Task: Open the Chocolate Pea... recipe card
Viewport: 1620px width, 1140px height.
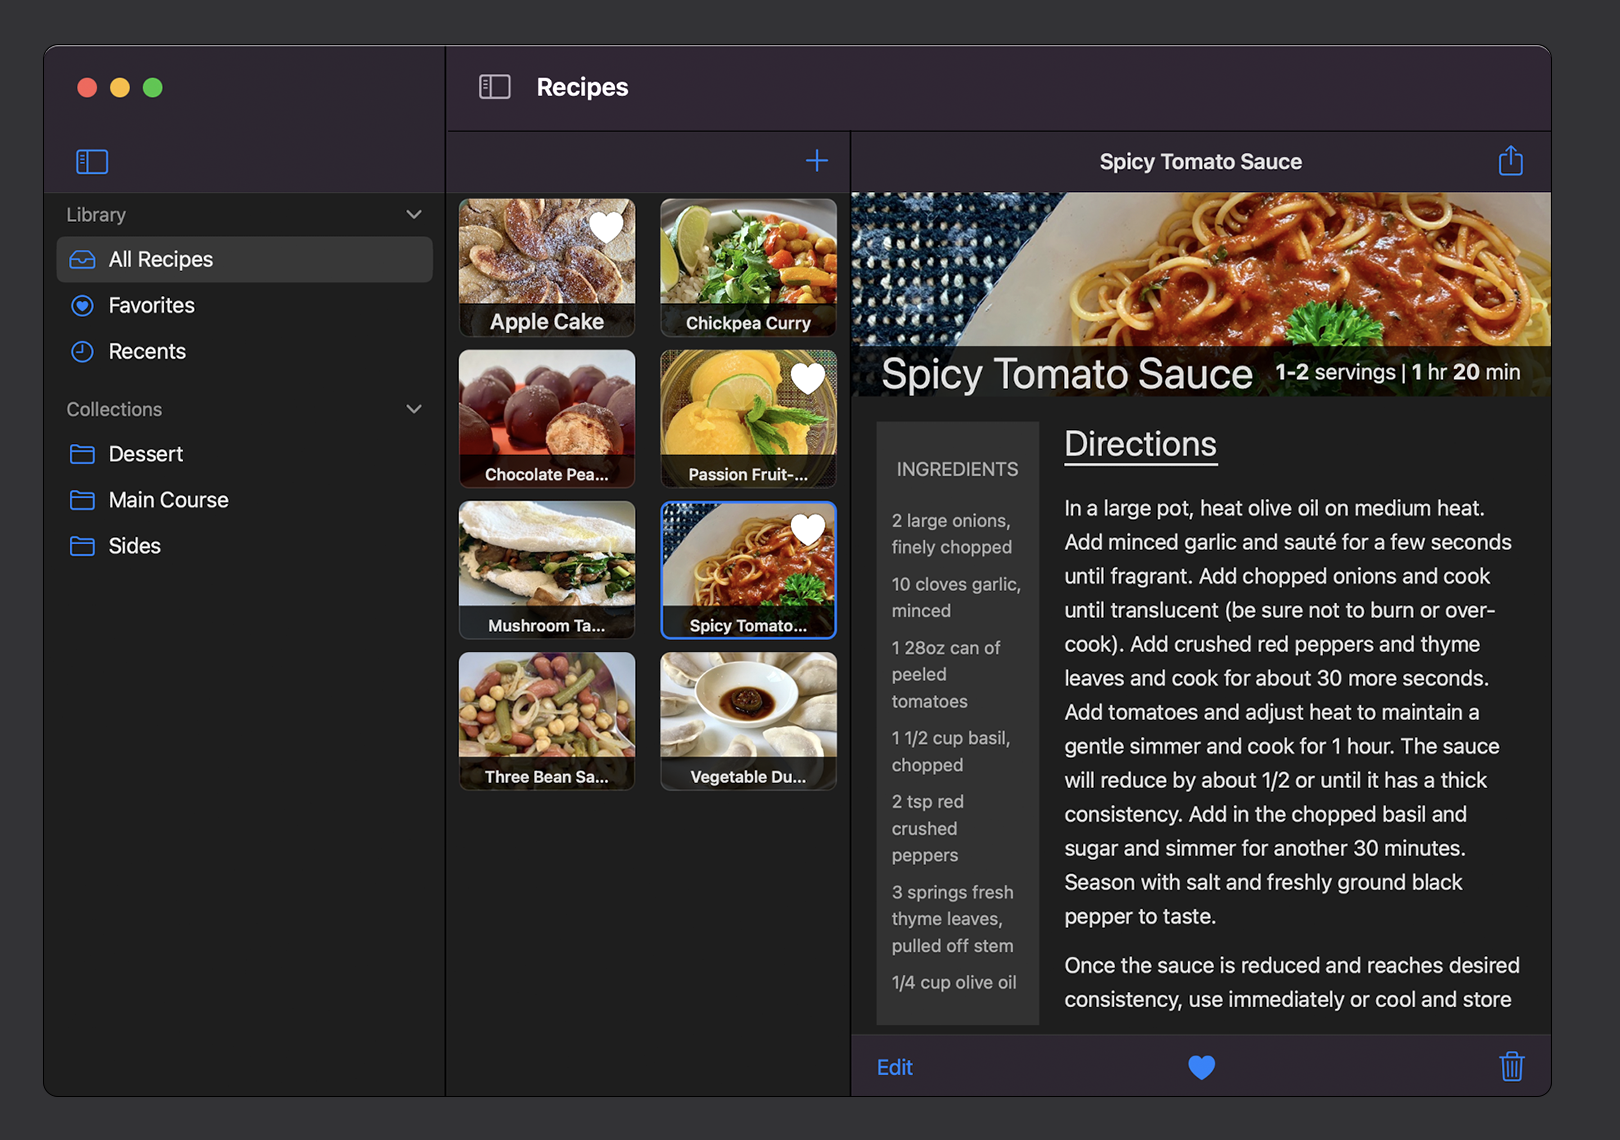Action: point(547,418)
